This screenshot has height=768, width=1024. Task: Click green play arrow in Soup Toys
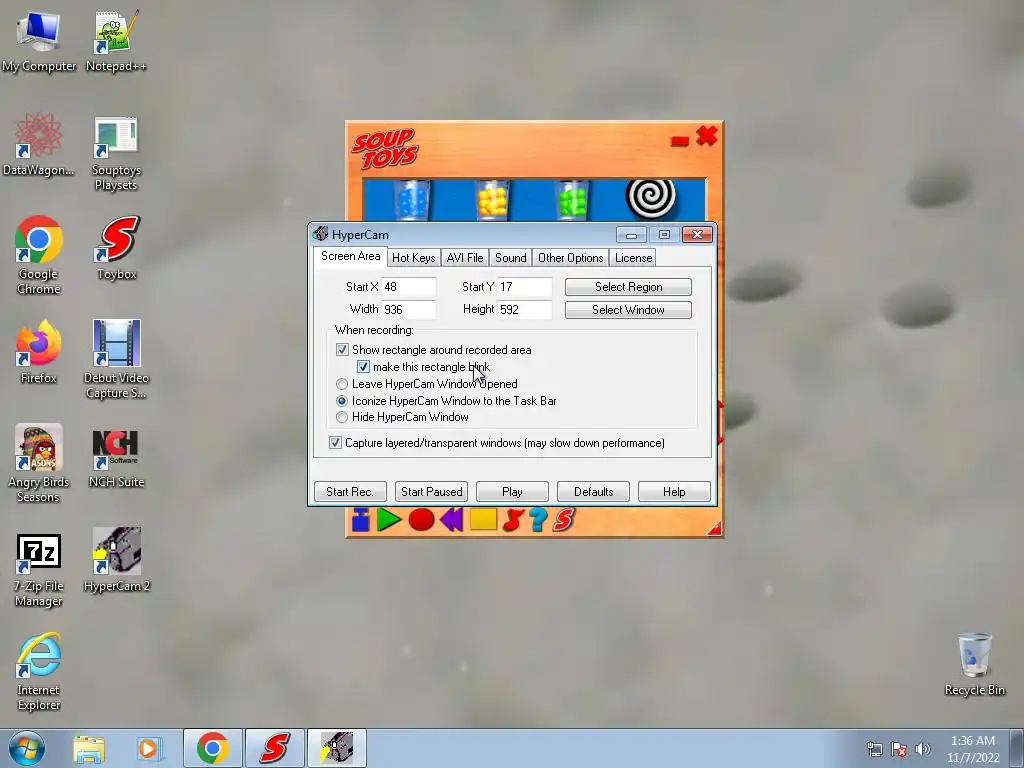coord(389,520)
